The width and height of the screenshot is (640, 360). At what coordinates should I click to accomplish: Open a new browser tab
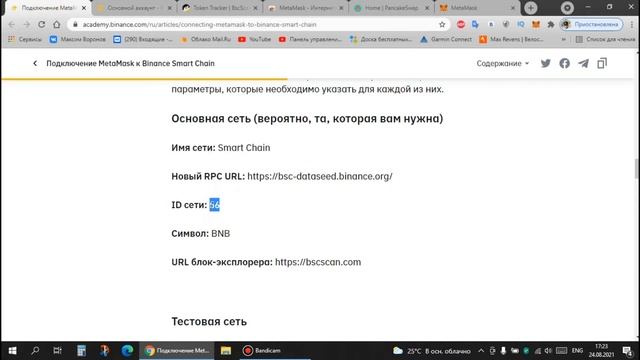pyautogui.click(x=531, y=8)
